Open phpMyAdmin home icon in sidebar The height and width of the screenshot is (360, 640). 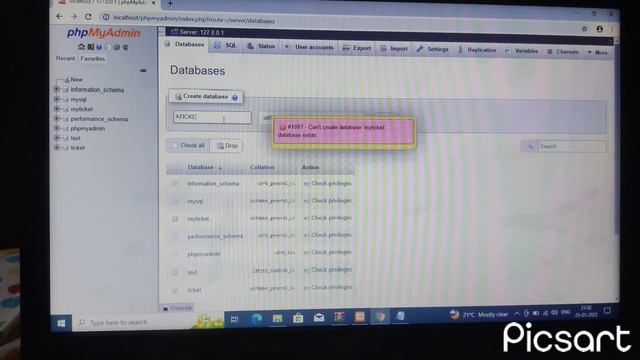tap(81, 47)
